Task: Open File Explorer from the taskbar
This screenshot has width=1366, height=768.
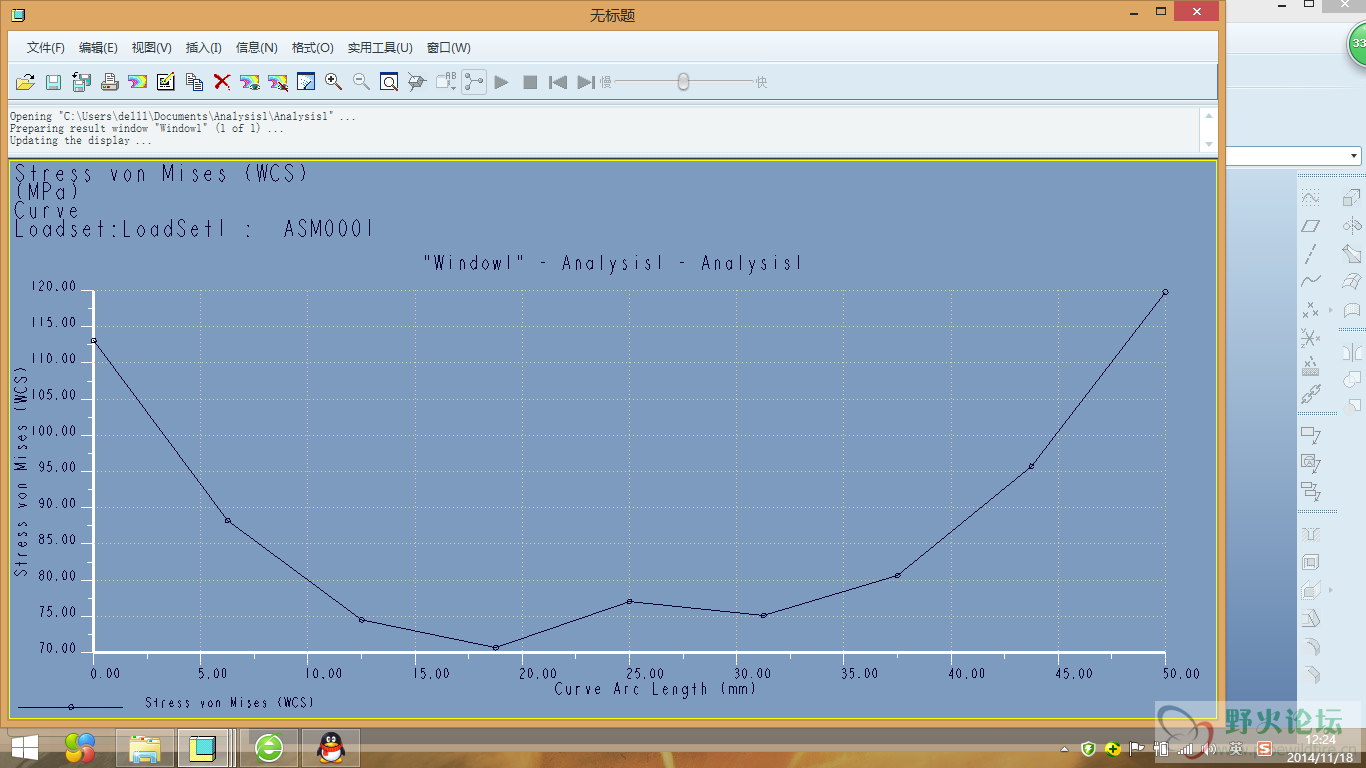Action: pos(145,748)
